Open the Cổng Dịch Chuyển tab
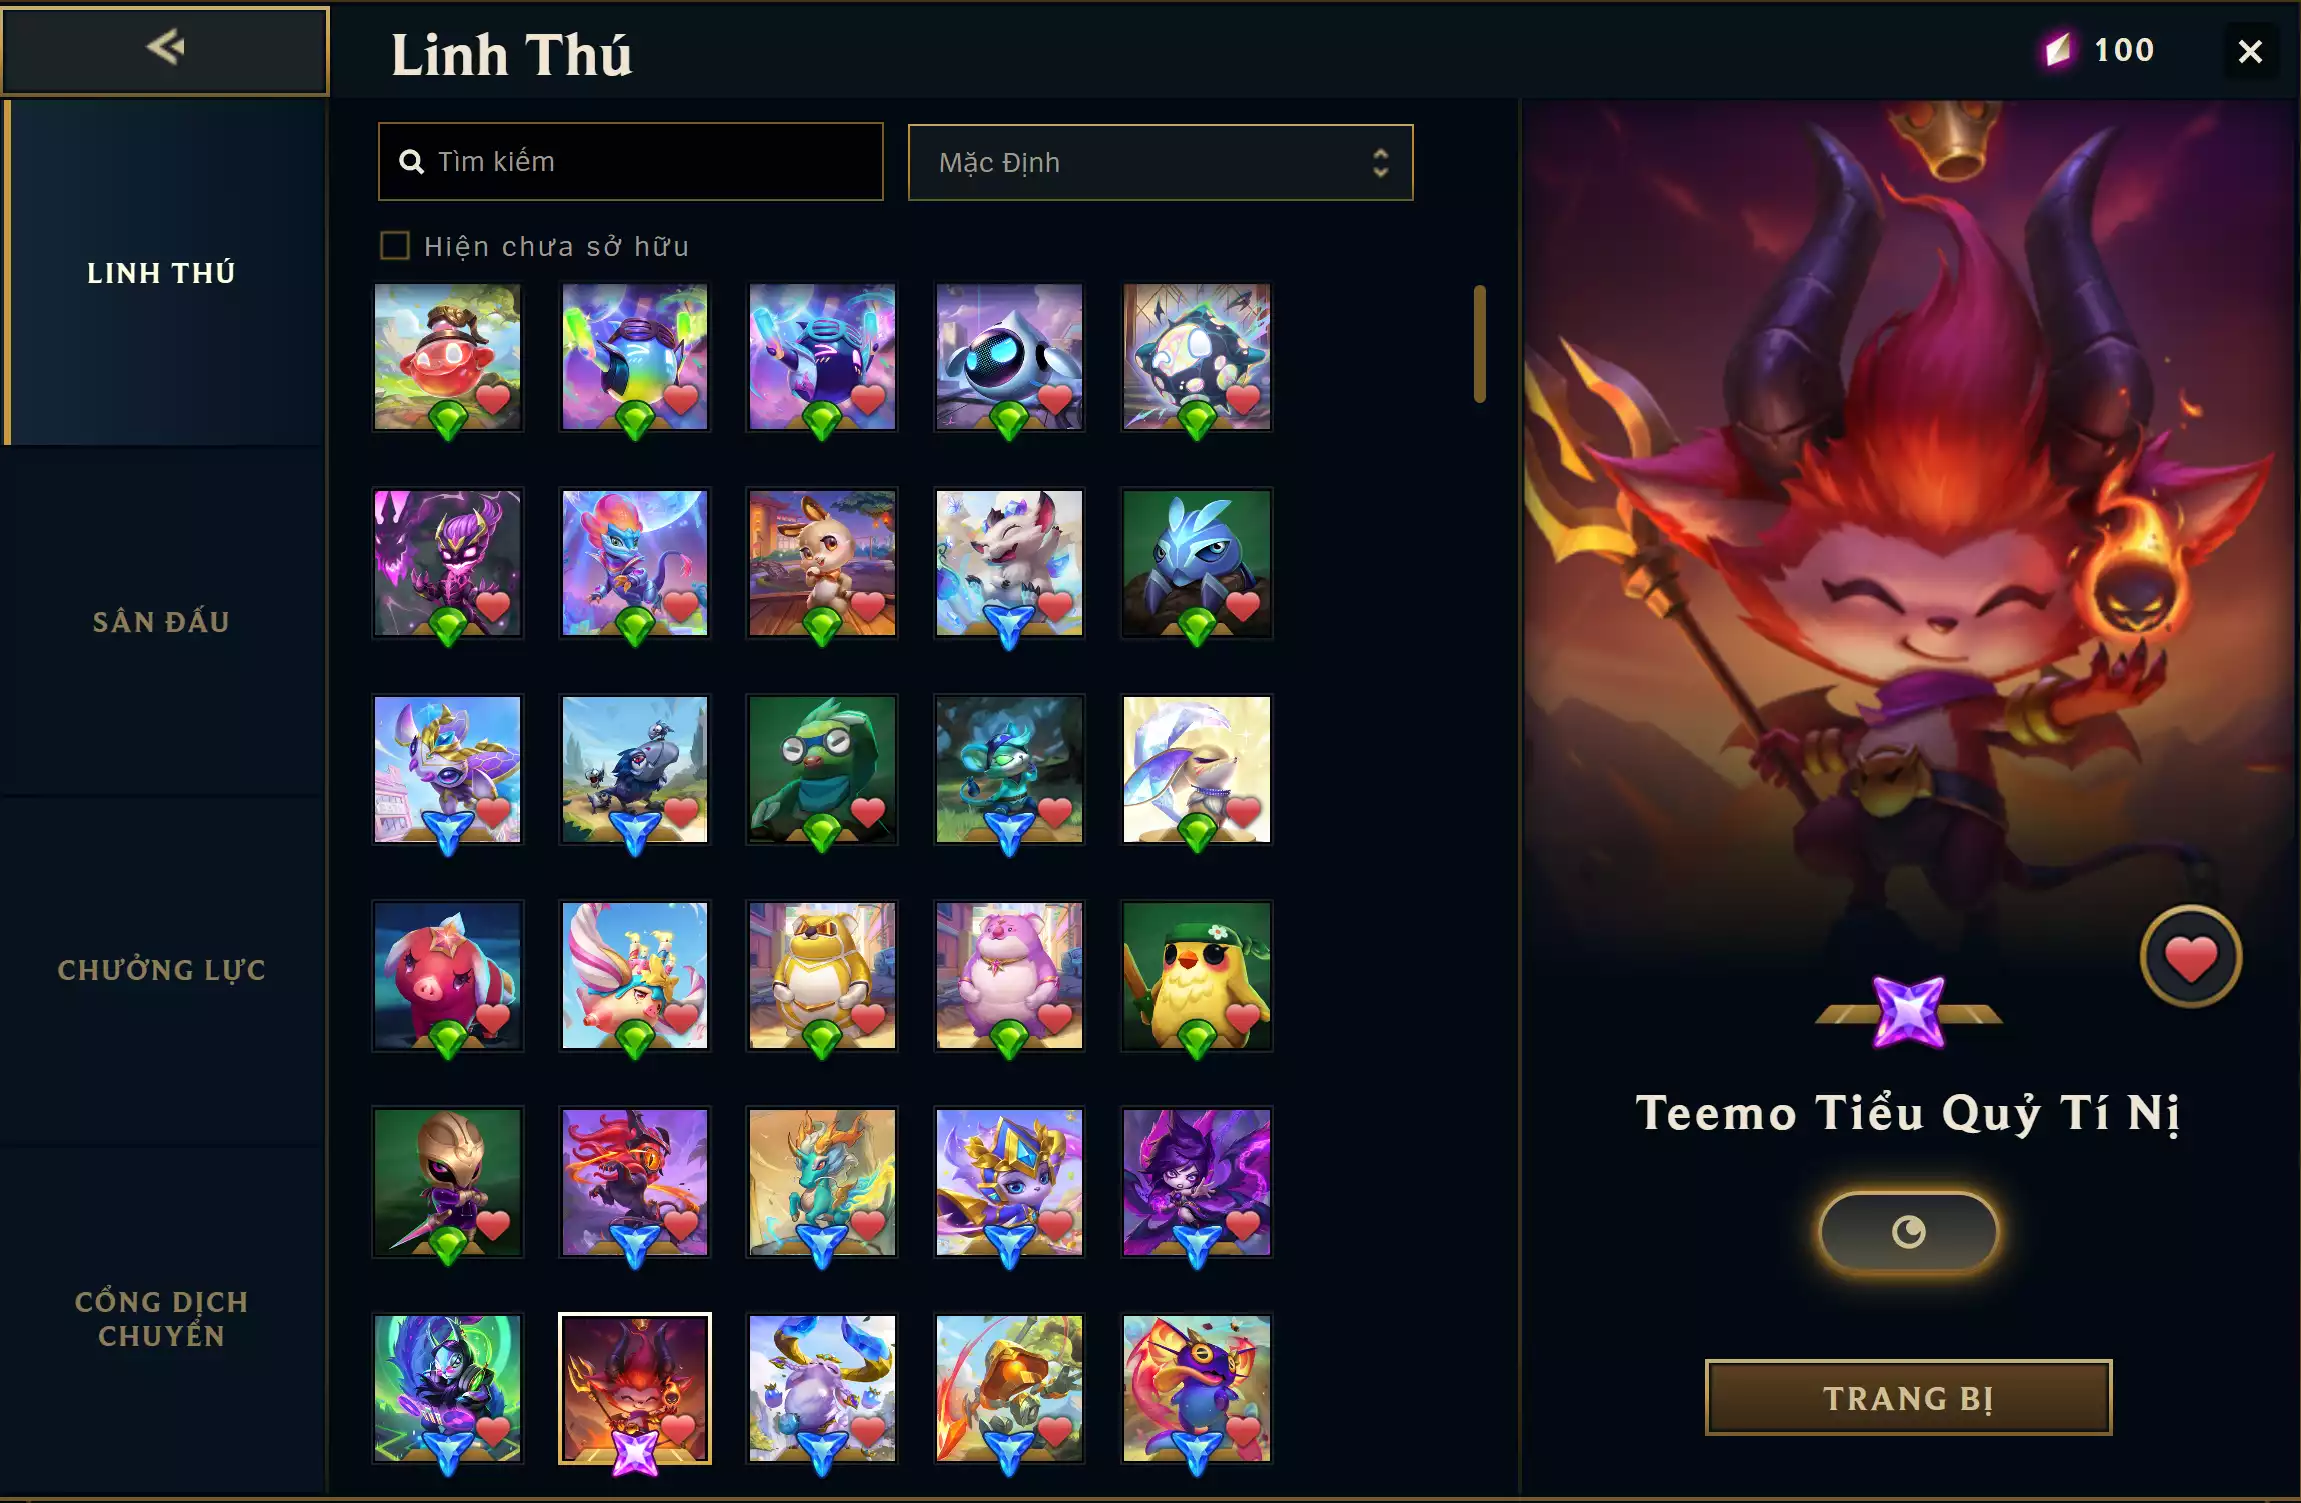Screen dimensions: 2301x1503 pyautogui.click(x=161, y=1318)
